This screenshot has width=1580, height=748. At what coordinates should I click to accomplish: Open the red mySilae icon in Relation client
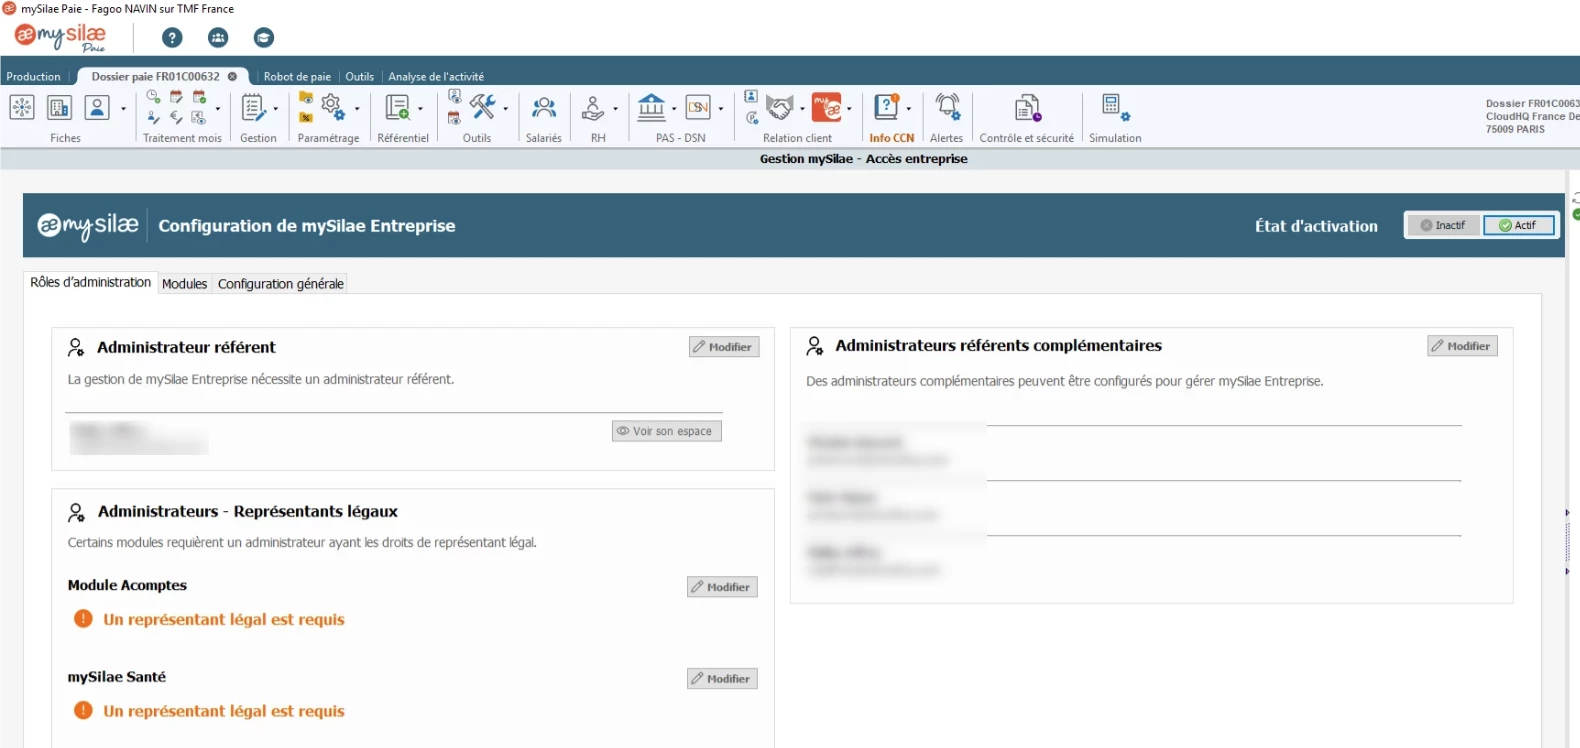pyautogui.click(x=827, y=106)
